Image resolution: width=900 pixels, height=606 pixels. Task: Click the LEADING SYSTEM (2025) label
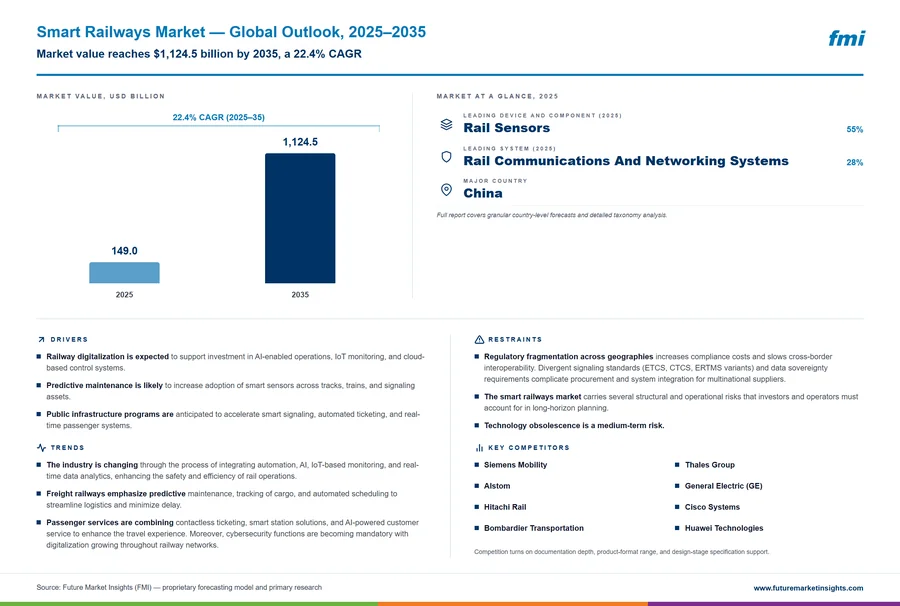click(x=510, y=148)
